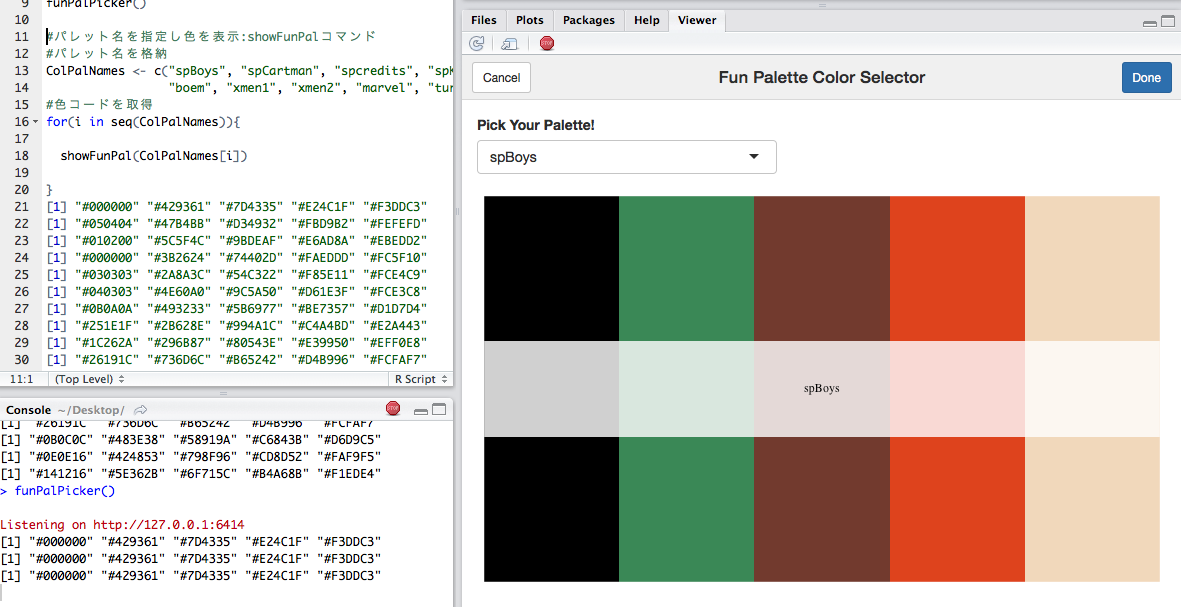Image resolution: width=1181 pixels, height=607 pixels.
Task: Click editor row containing "#0B0A0A"
Action: 237,308
